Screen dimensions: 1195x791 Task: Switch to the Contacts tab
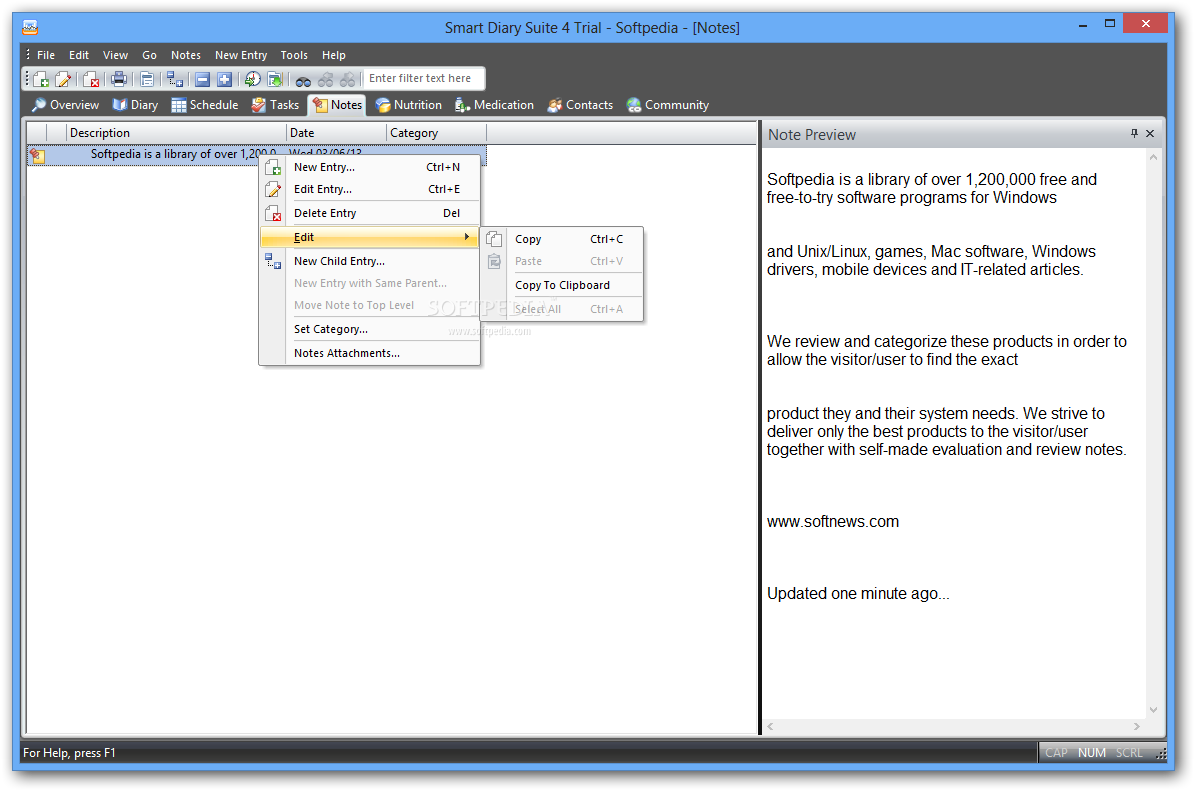click(x=580, y=105)
